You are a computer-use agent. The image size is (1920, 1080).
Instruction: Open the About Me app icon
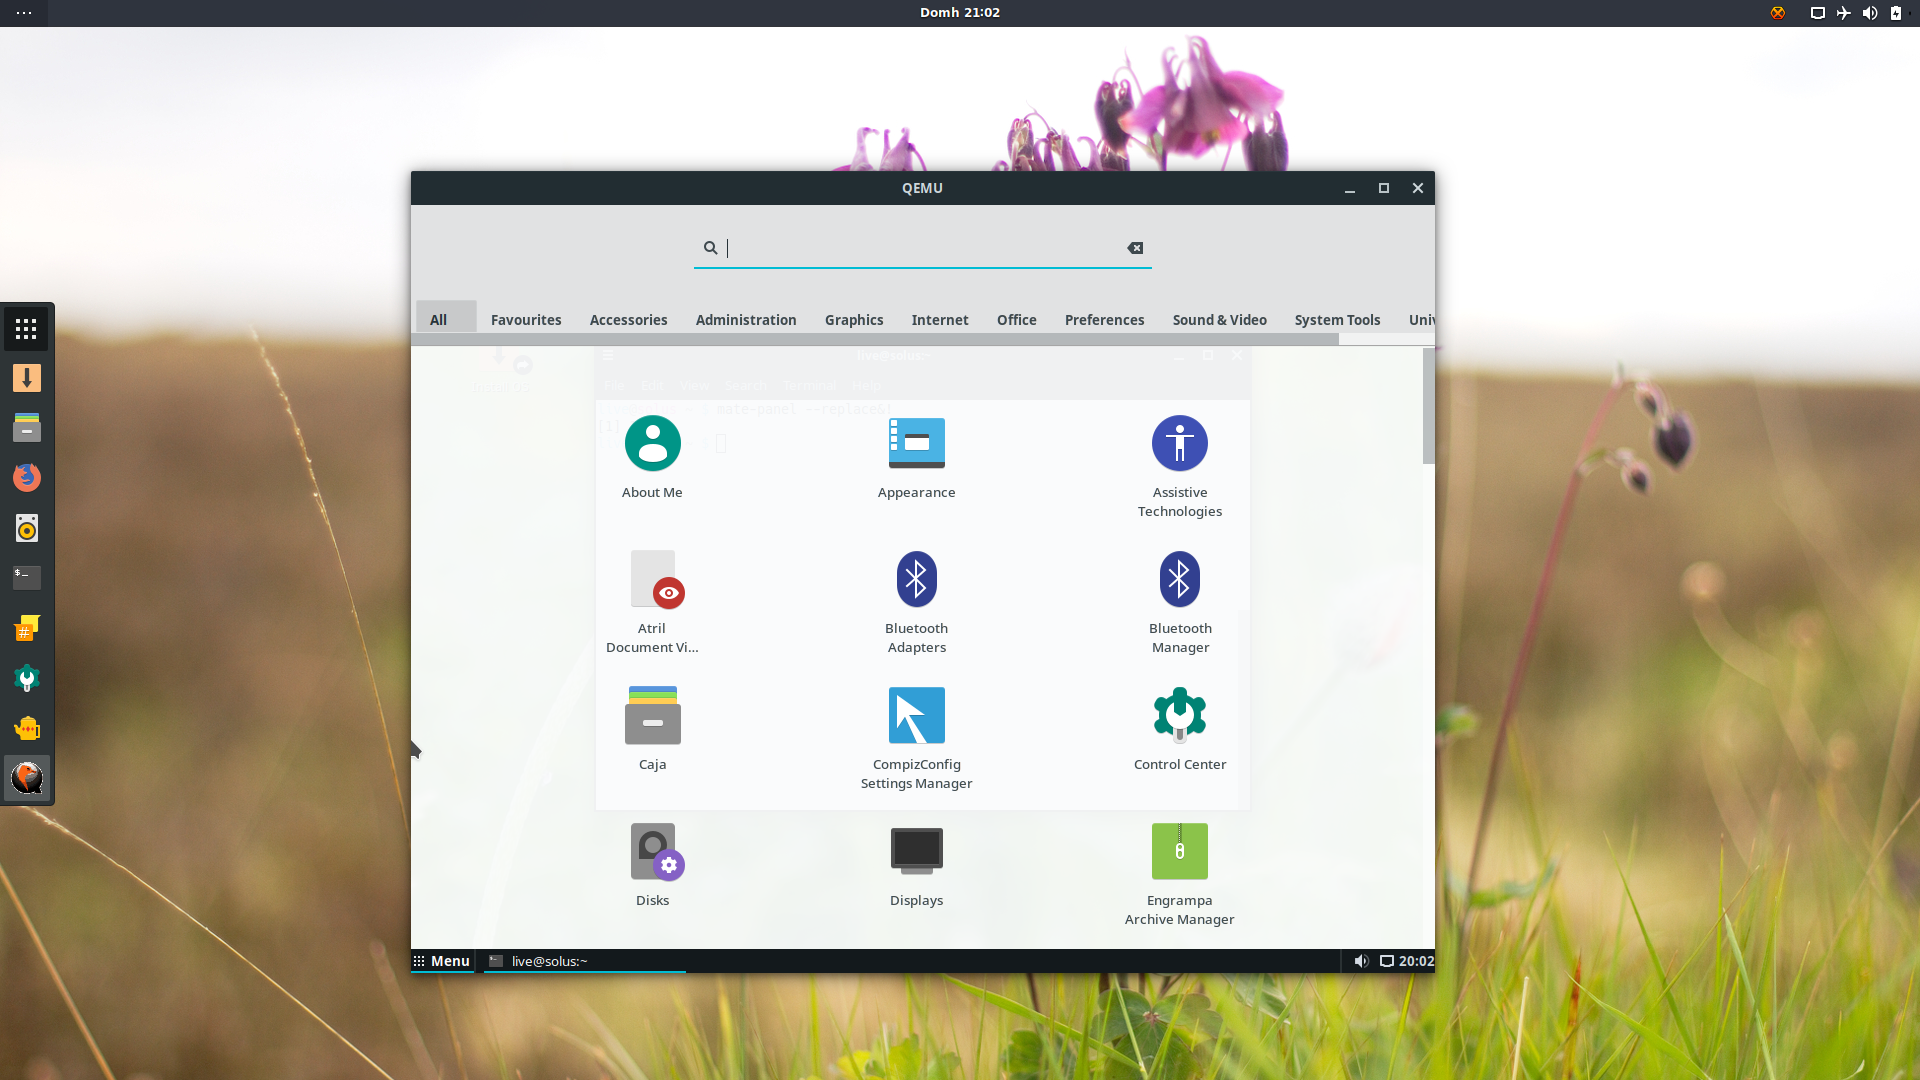coord(652,443)
